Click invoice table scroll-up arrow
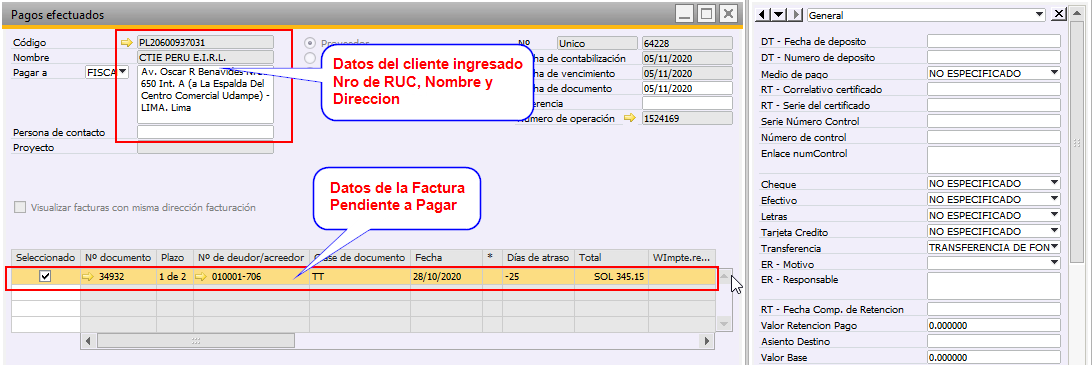The height and width of the screenshot is (365, 1092). point(724,277)
